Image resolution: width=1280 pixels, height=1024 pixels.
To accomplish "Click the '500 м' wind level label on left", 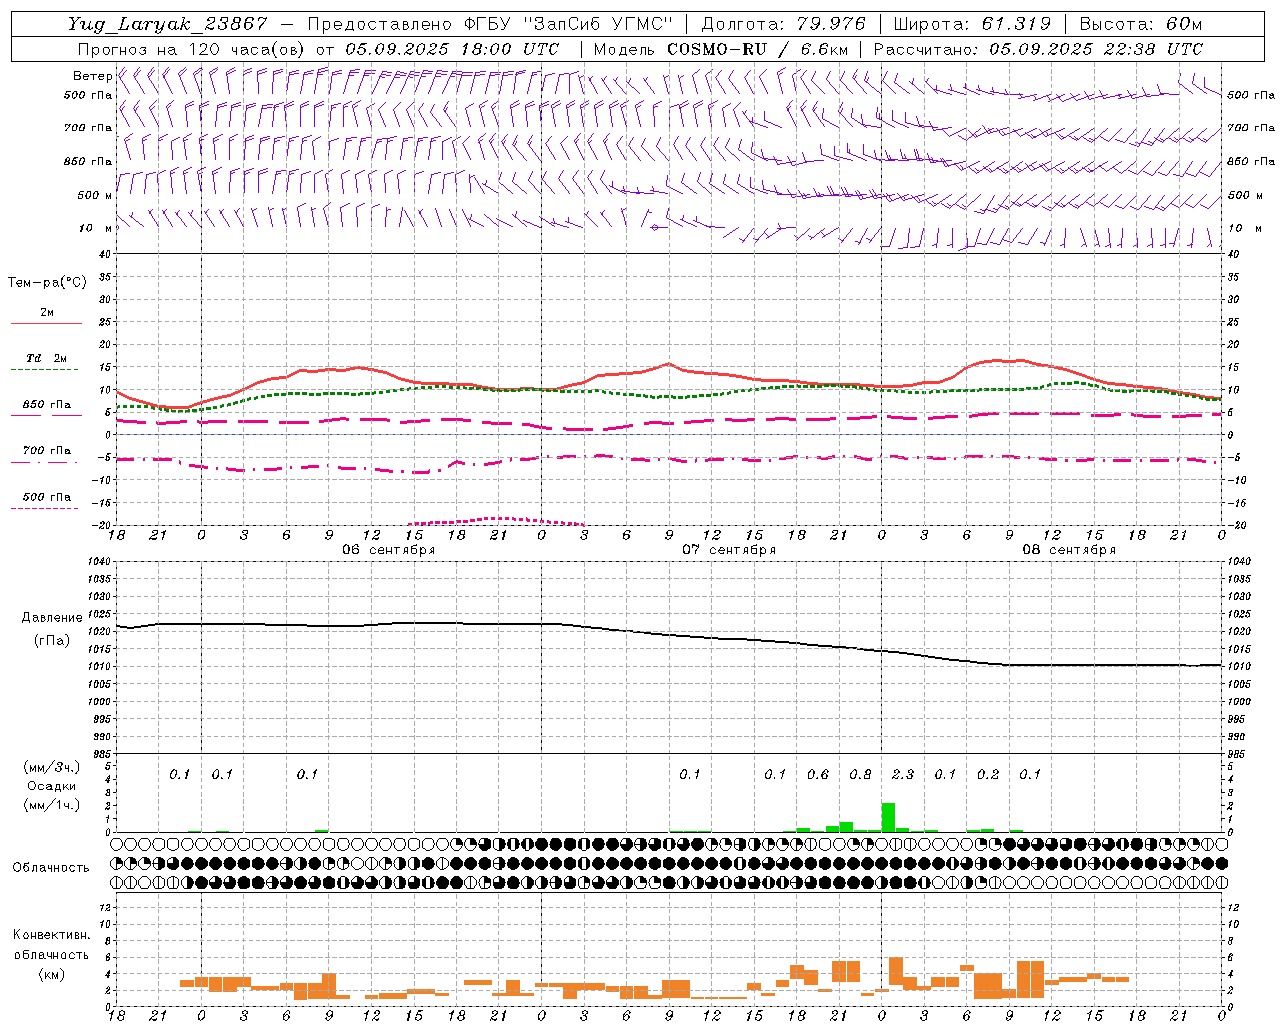I will click(96, 195).
